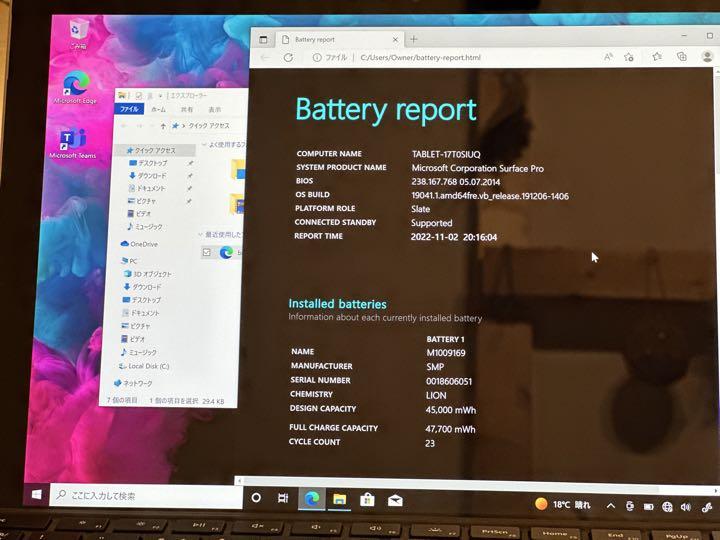Click the taskbar search box

146,495
